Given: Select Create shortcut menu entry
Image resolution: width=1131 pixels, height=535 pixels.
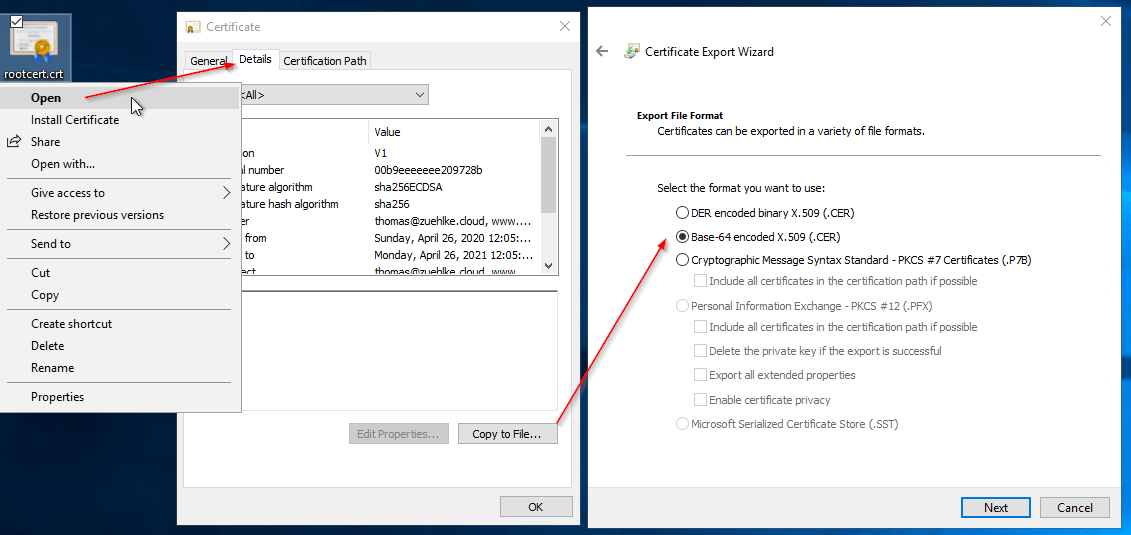Looking at the screenshot, I should click(x=120, y=324).
